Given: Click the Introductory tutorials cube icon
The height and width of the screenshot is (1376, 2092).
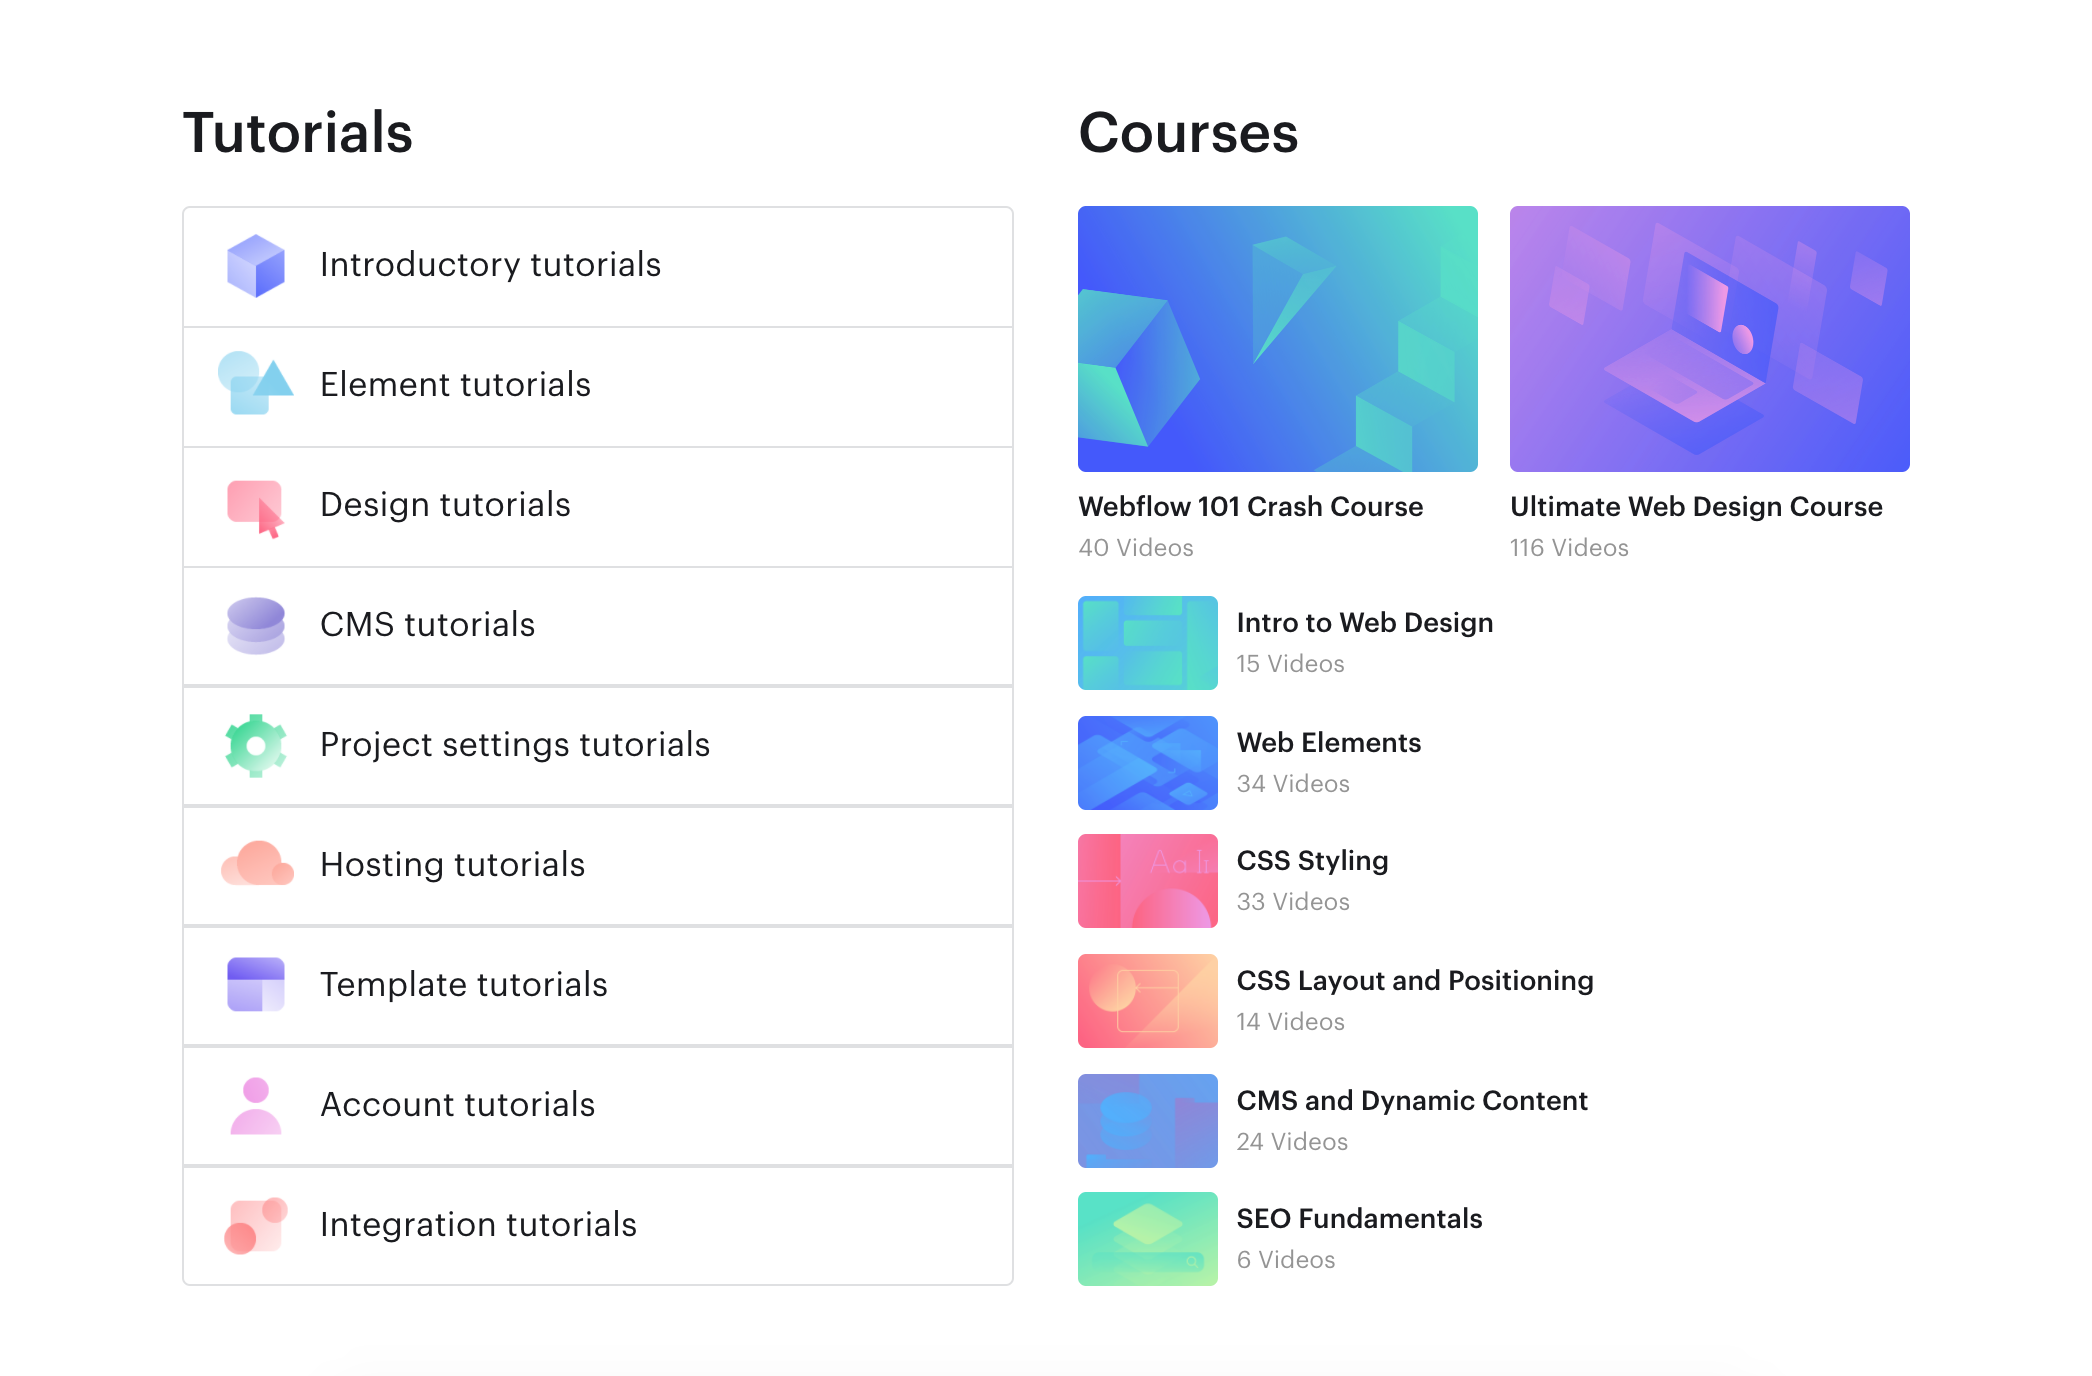Looking at the screenshot, I should pyautogui.click(x=256, y=265).
